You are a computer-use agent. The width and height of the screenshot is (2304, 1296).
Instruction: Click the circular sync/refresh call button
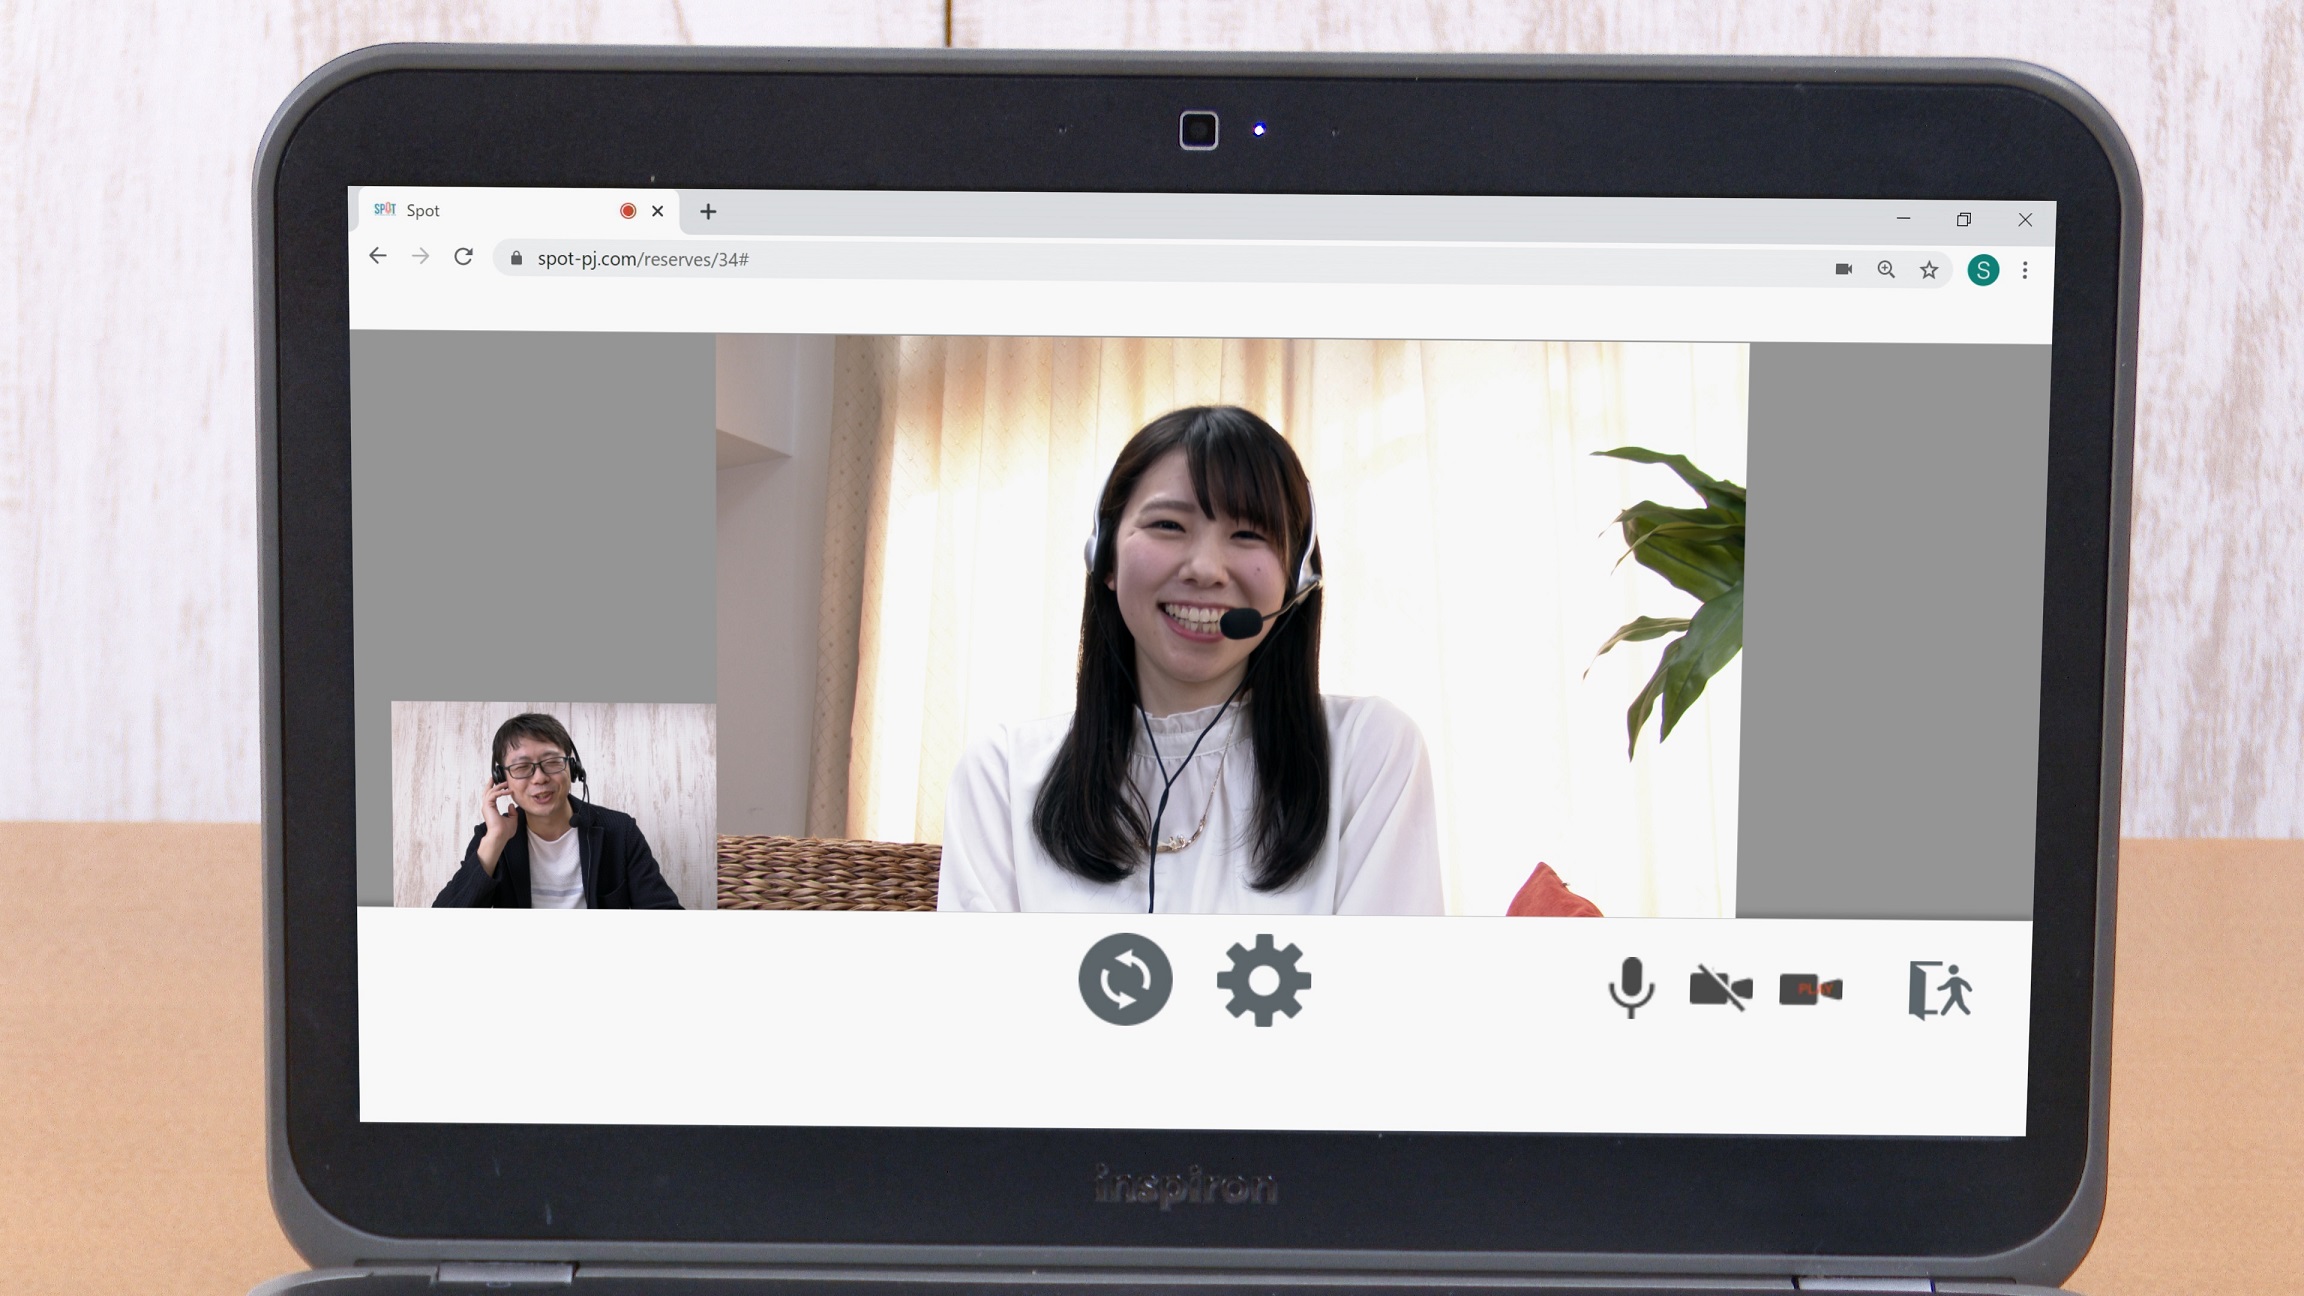coord(1125,979)
